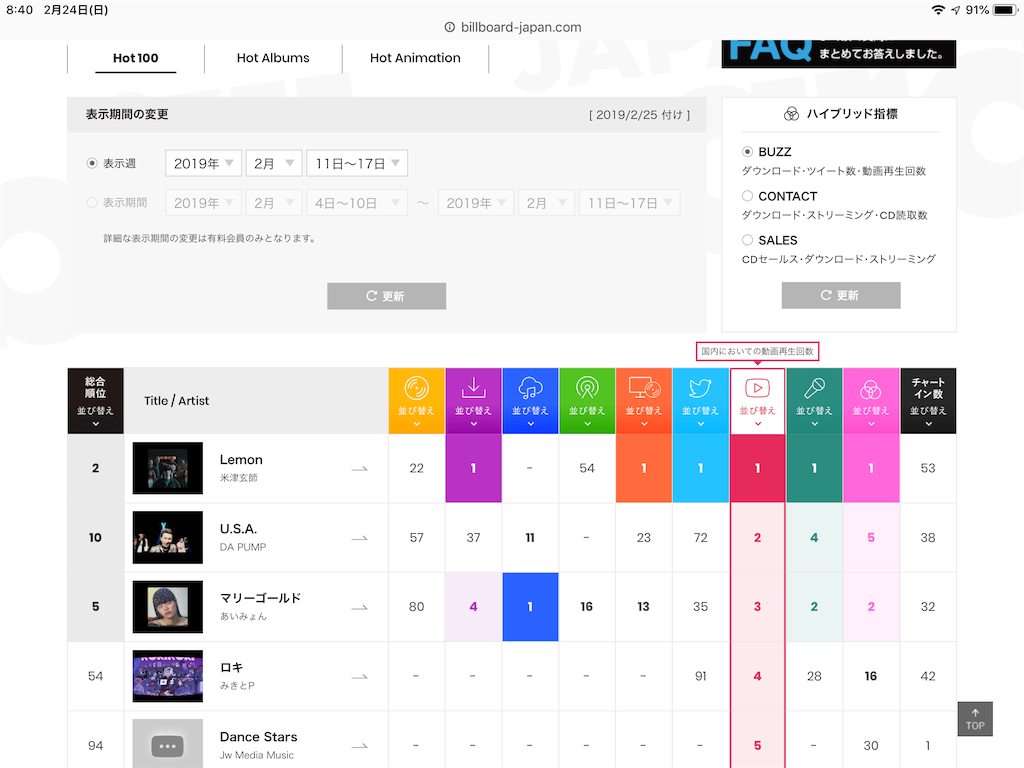Open the end month dropdown of 表示期間
Viewport: 1024px width, 768px height.
(x=547, y=203)
